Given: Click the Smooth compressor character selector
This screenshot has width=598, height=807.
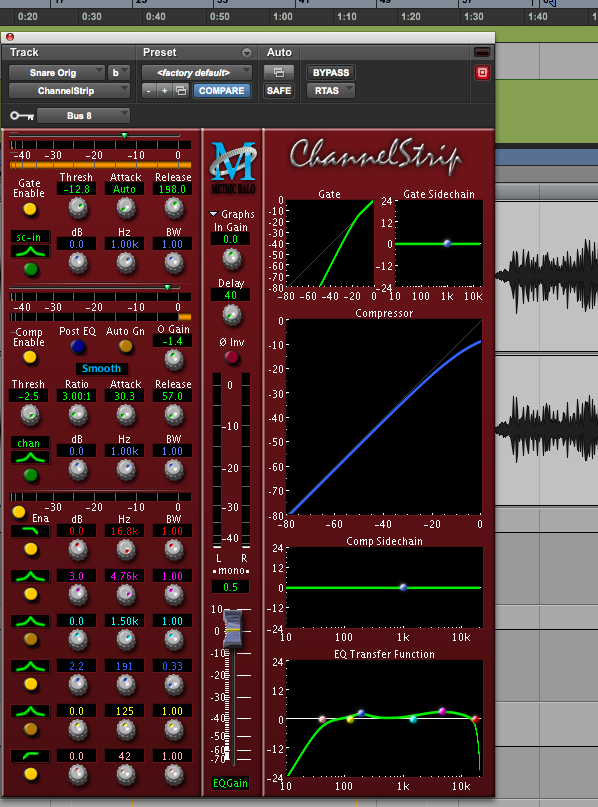Looking at the screenshot, I should click(x=101, y=369).
